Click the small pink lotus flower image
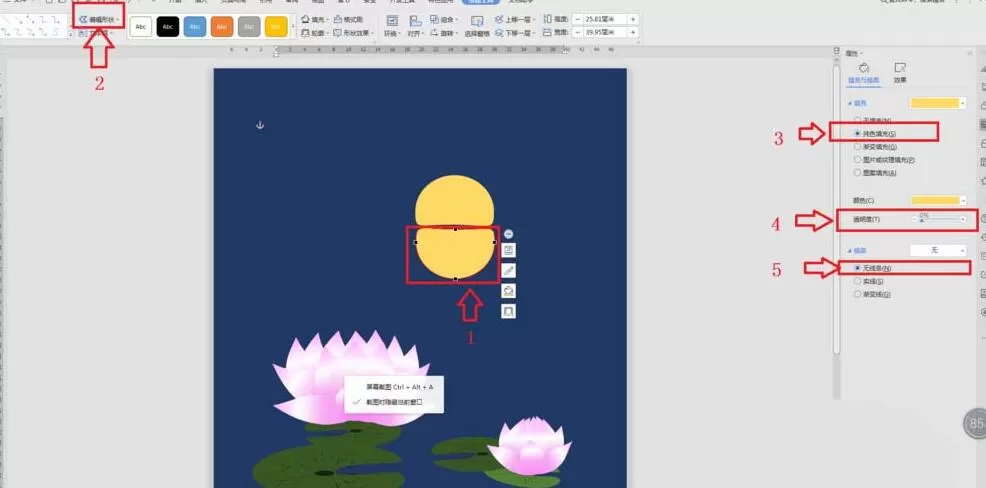The width and height of the screenshot is (986, 488). point(529,445)
